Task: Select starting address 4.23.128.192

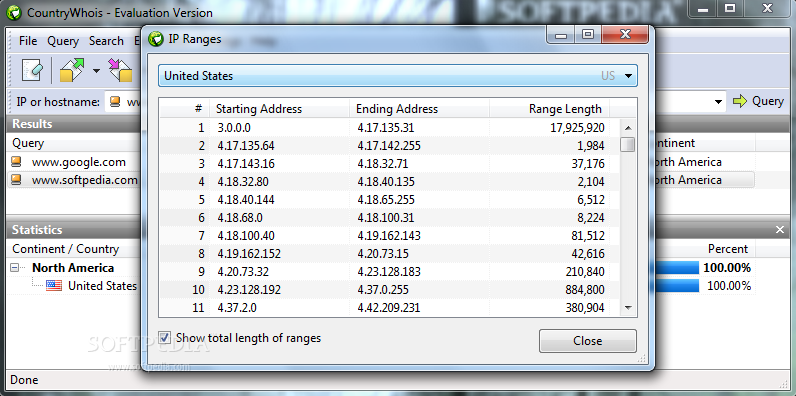Action: tap(249, 290)
